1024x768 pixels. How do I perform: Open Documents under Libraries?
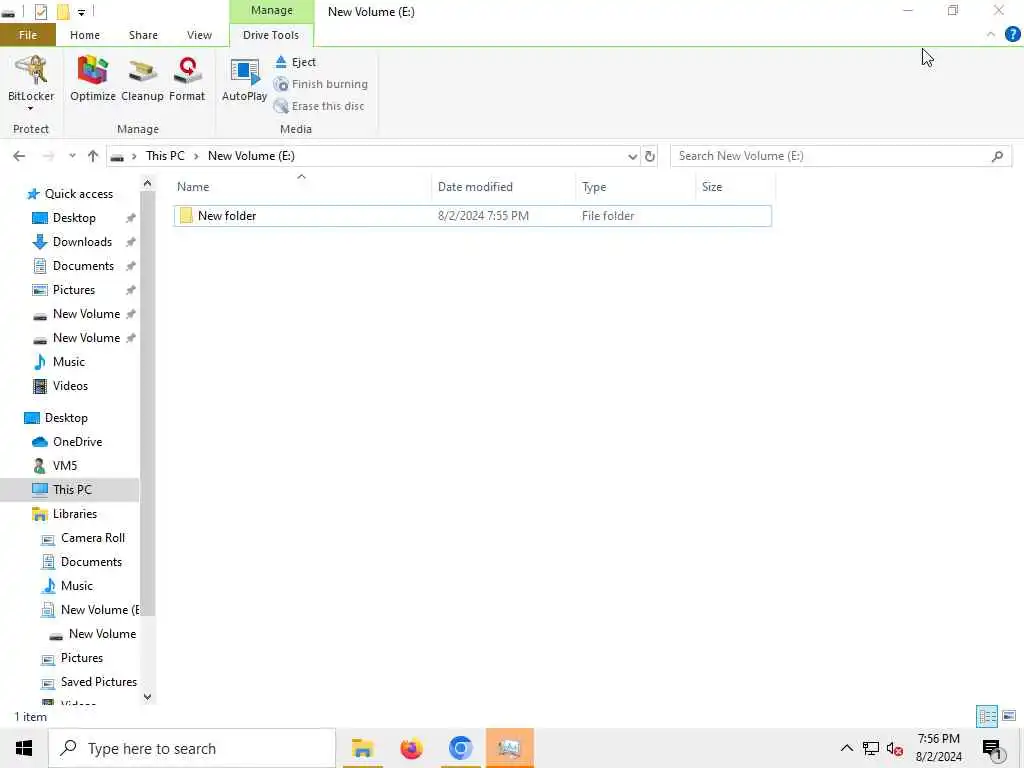coord(91,562)
